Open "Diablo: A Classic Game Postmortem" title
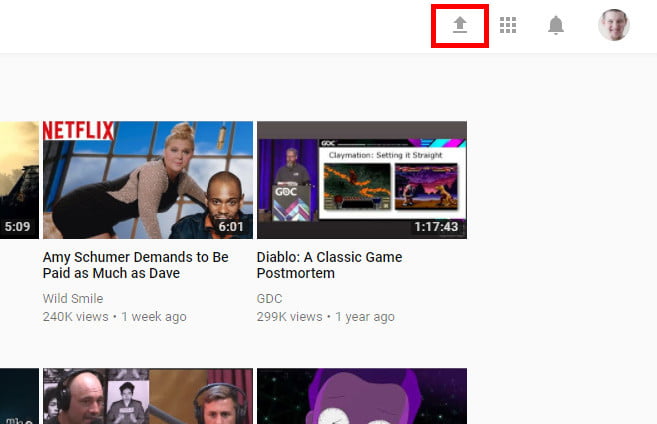657x424 pixels. click(x=330, y=265)
